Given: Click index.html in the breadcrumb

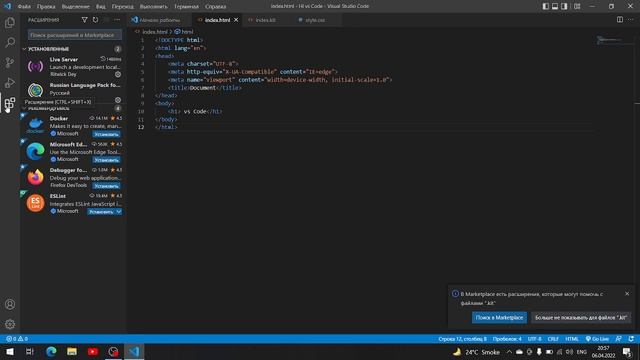Looking at the screenshot, I should click(x=155, y=31).
